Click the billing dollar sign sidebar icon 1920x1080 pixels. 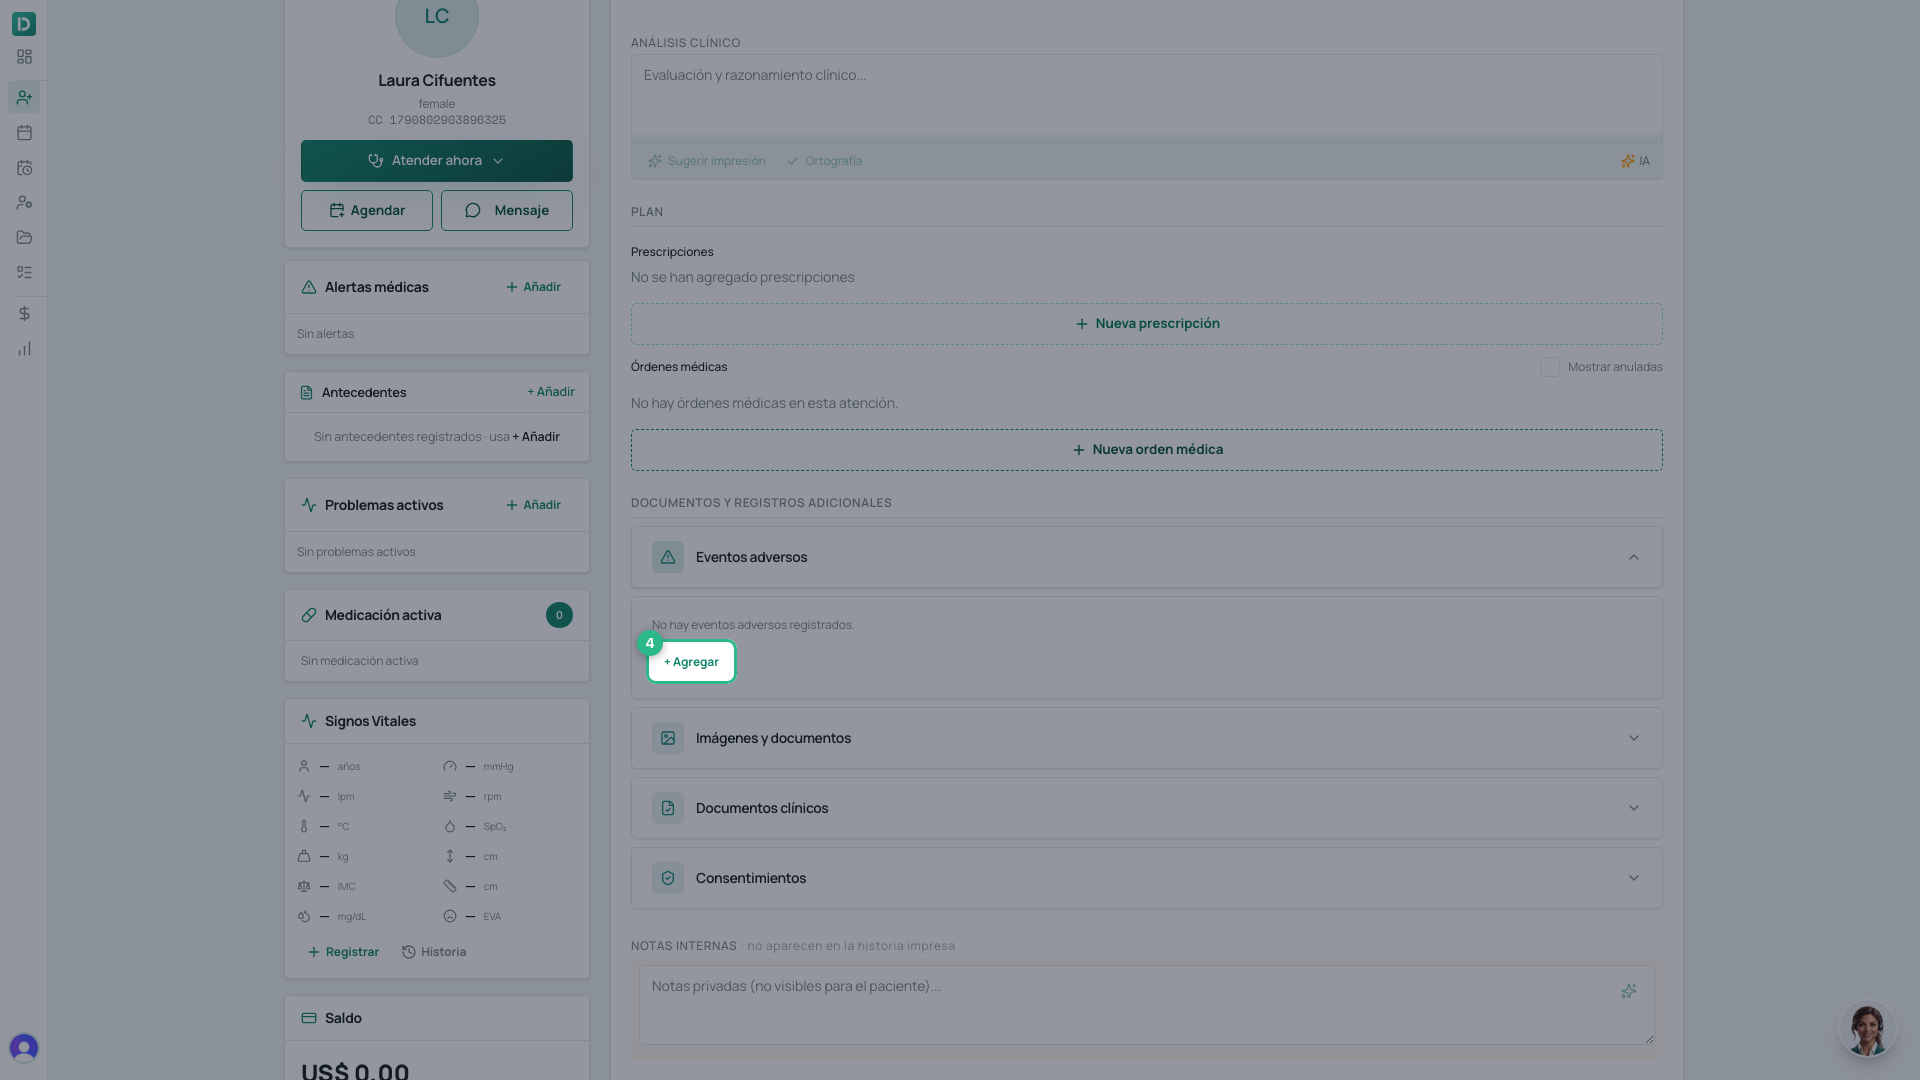point(24,314)
